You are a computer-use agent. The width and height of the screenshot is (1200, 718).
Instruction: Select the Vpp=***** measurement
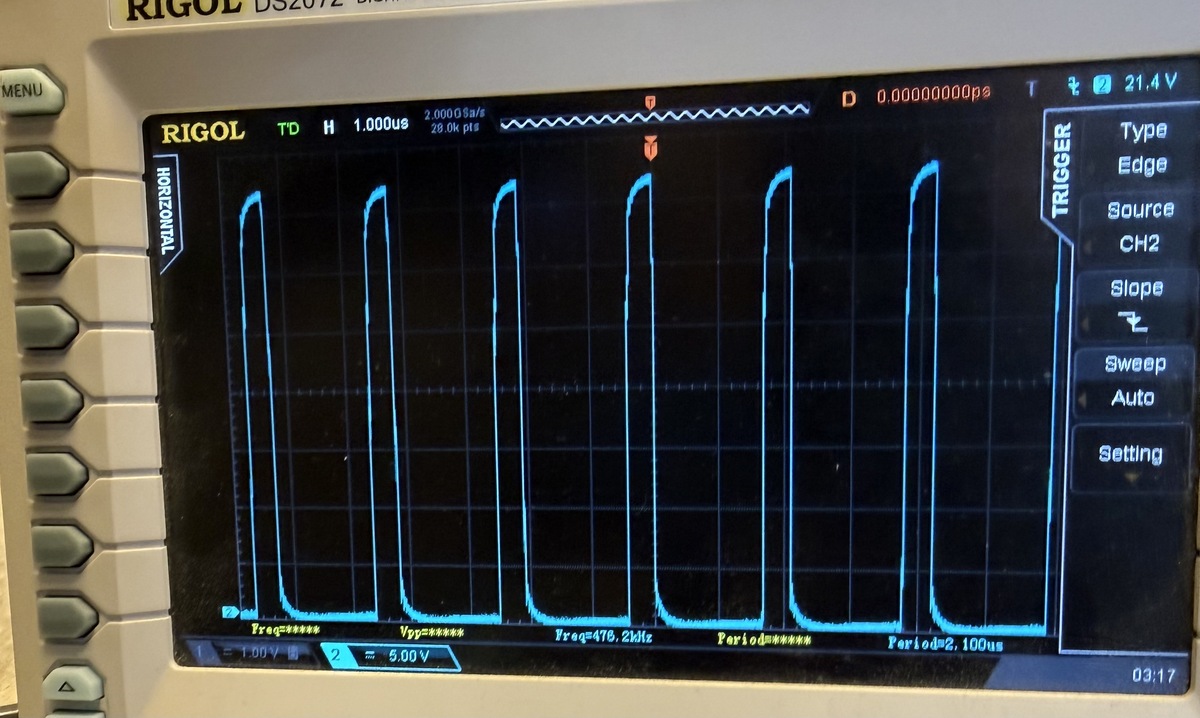tap(432, 633)
